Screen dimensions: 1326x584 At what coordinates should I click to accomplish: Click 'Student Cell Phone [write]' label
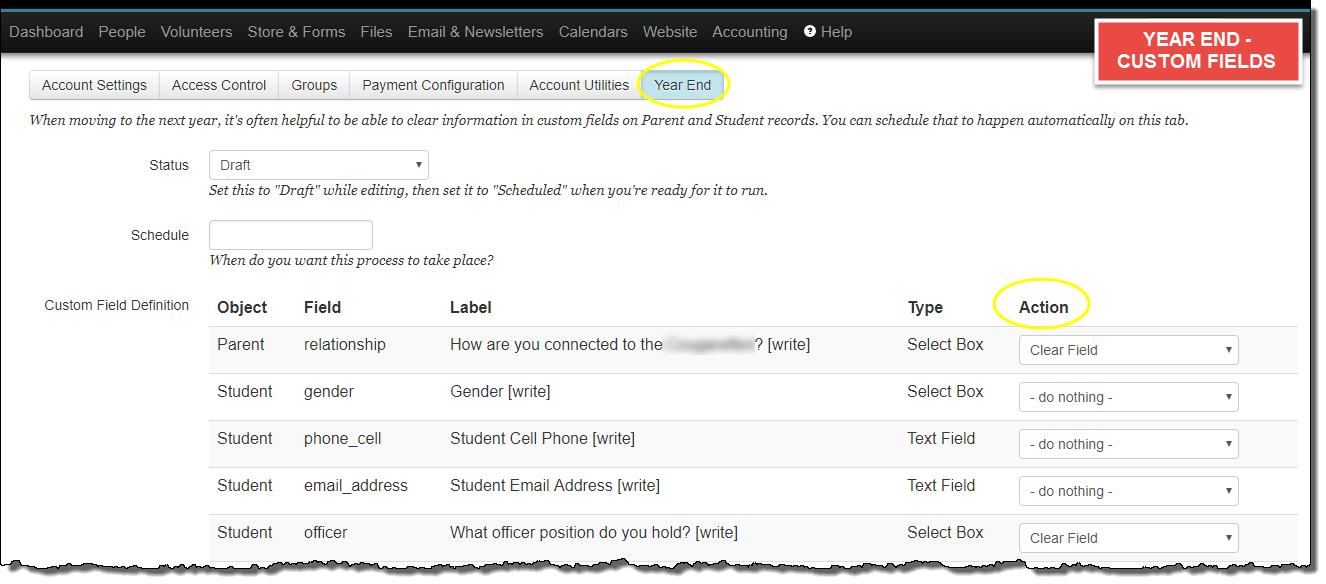[x=543, y=438]
